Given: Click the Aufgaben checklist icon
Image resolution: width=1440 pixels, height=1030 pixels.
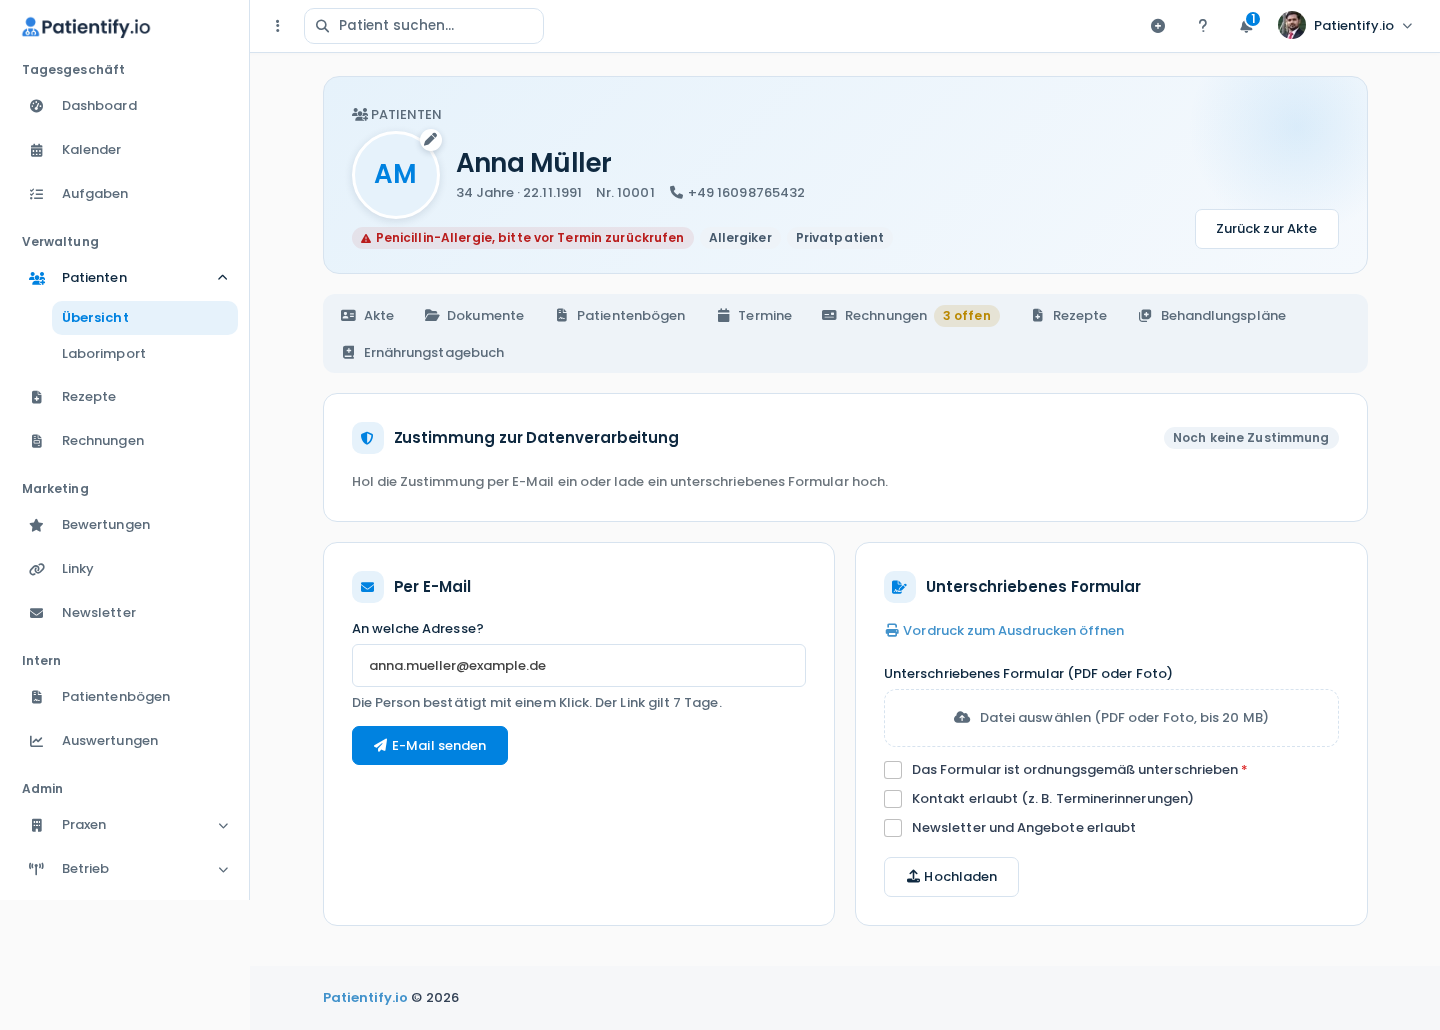Looking at the screenshot, I should pyautogui.click(x=37, y=194).
